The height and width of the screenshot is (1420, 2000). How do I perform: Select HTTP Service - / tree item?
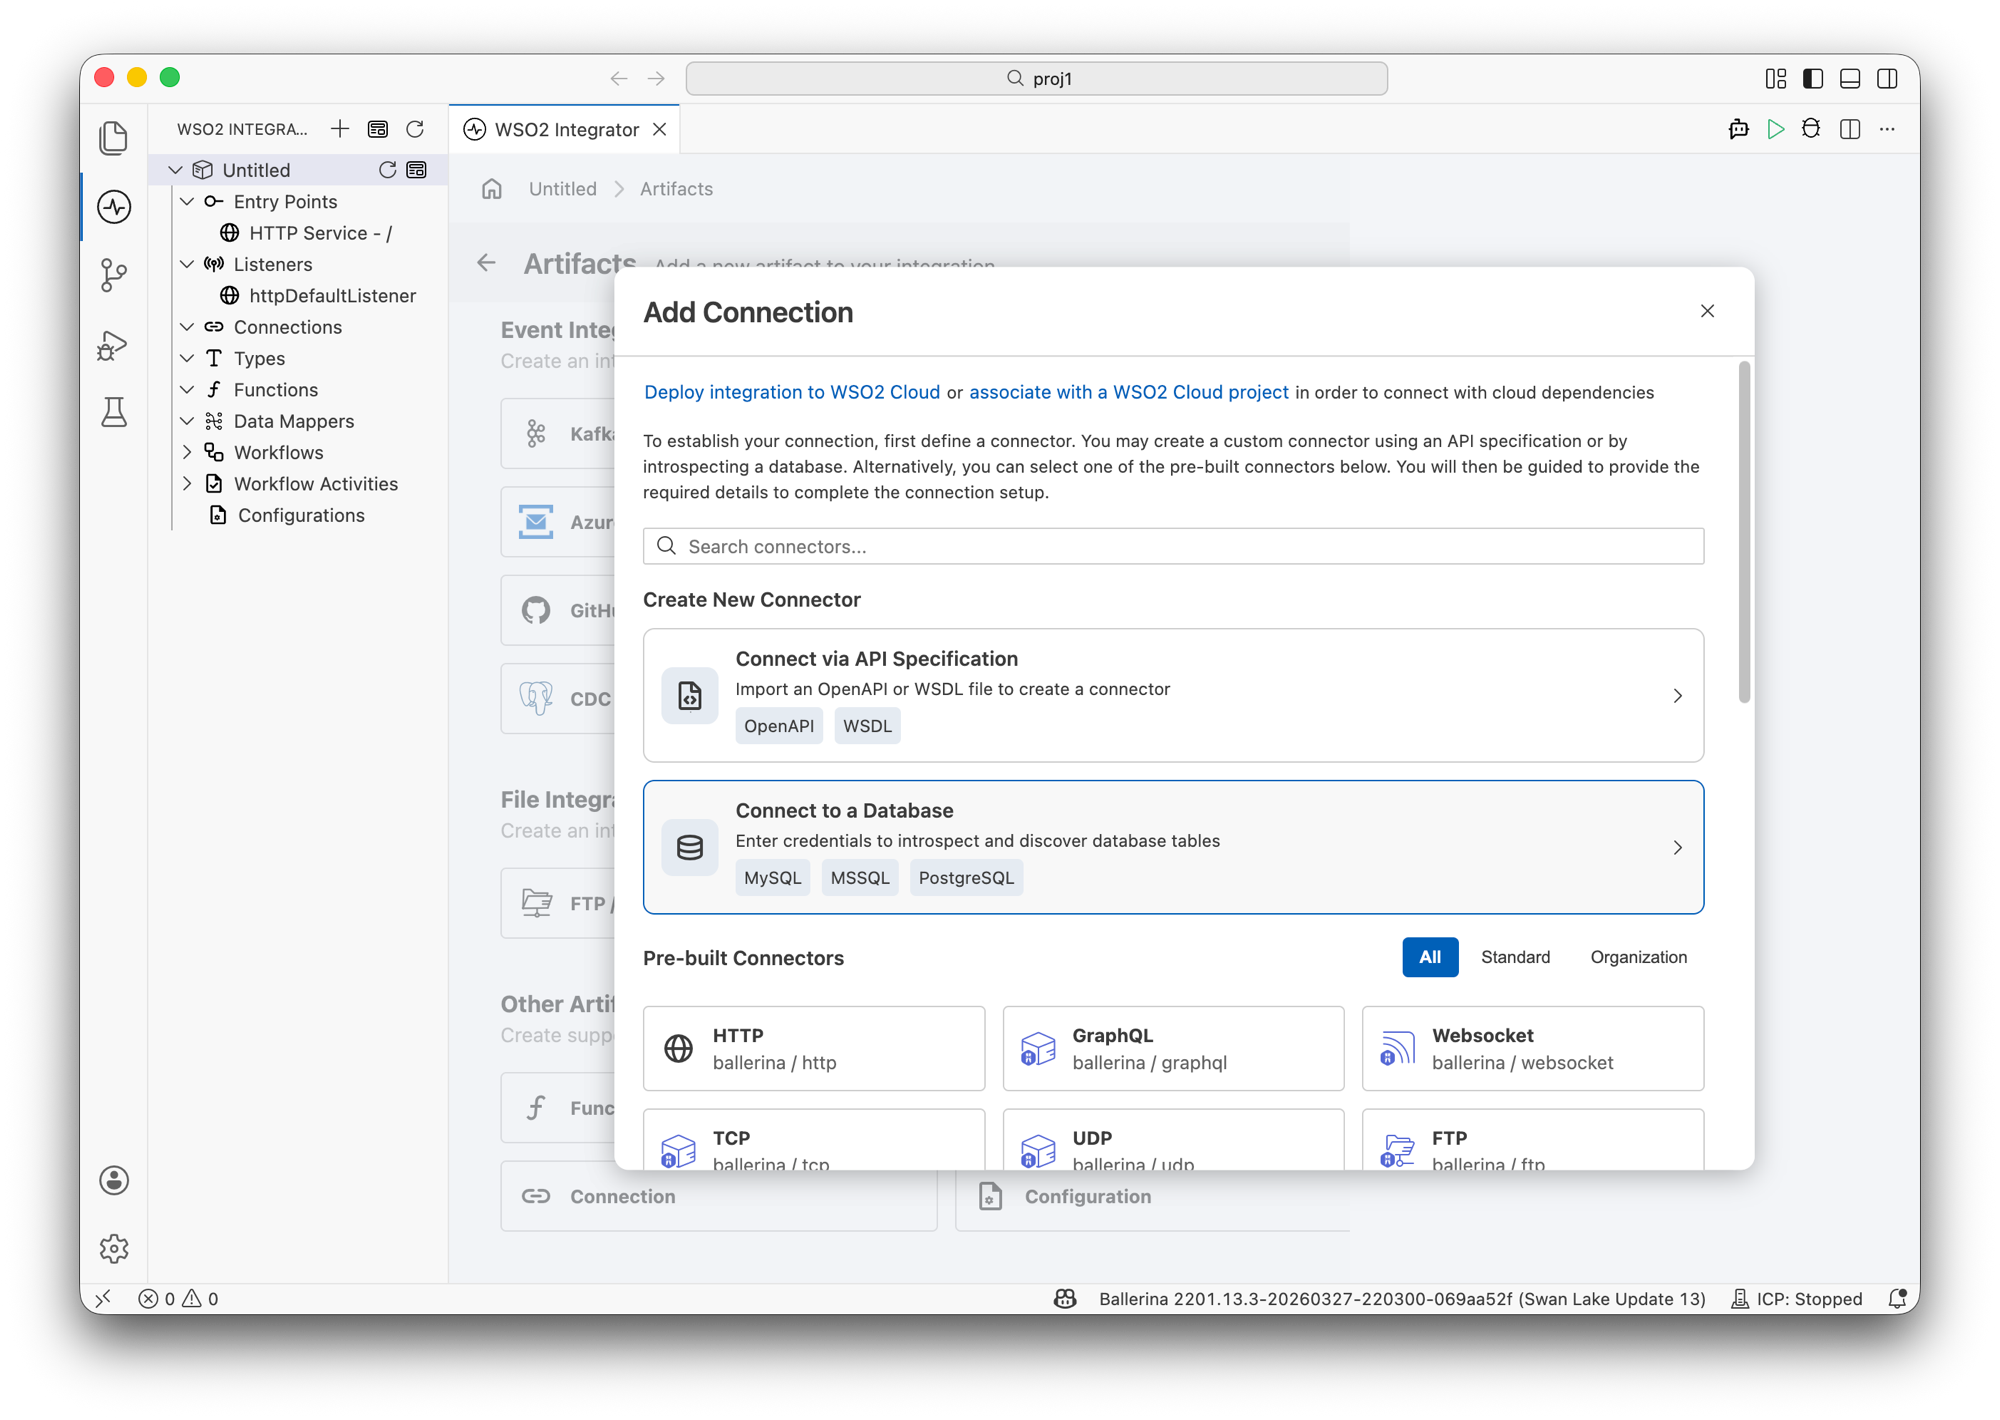click(x=320, y=233)
